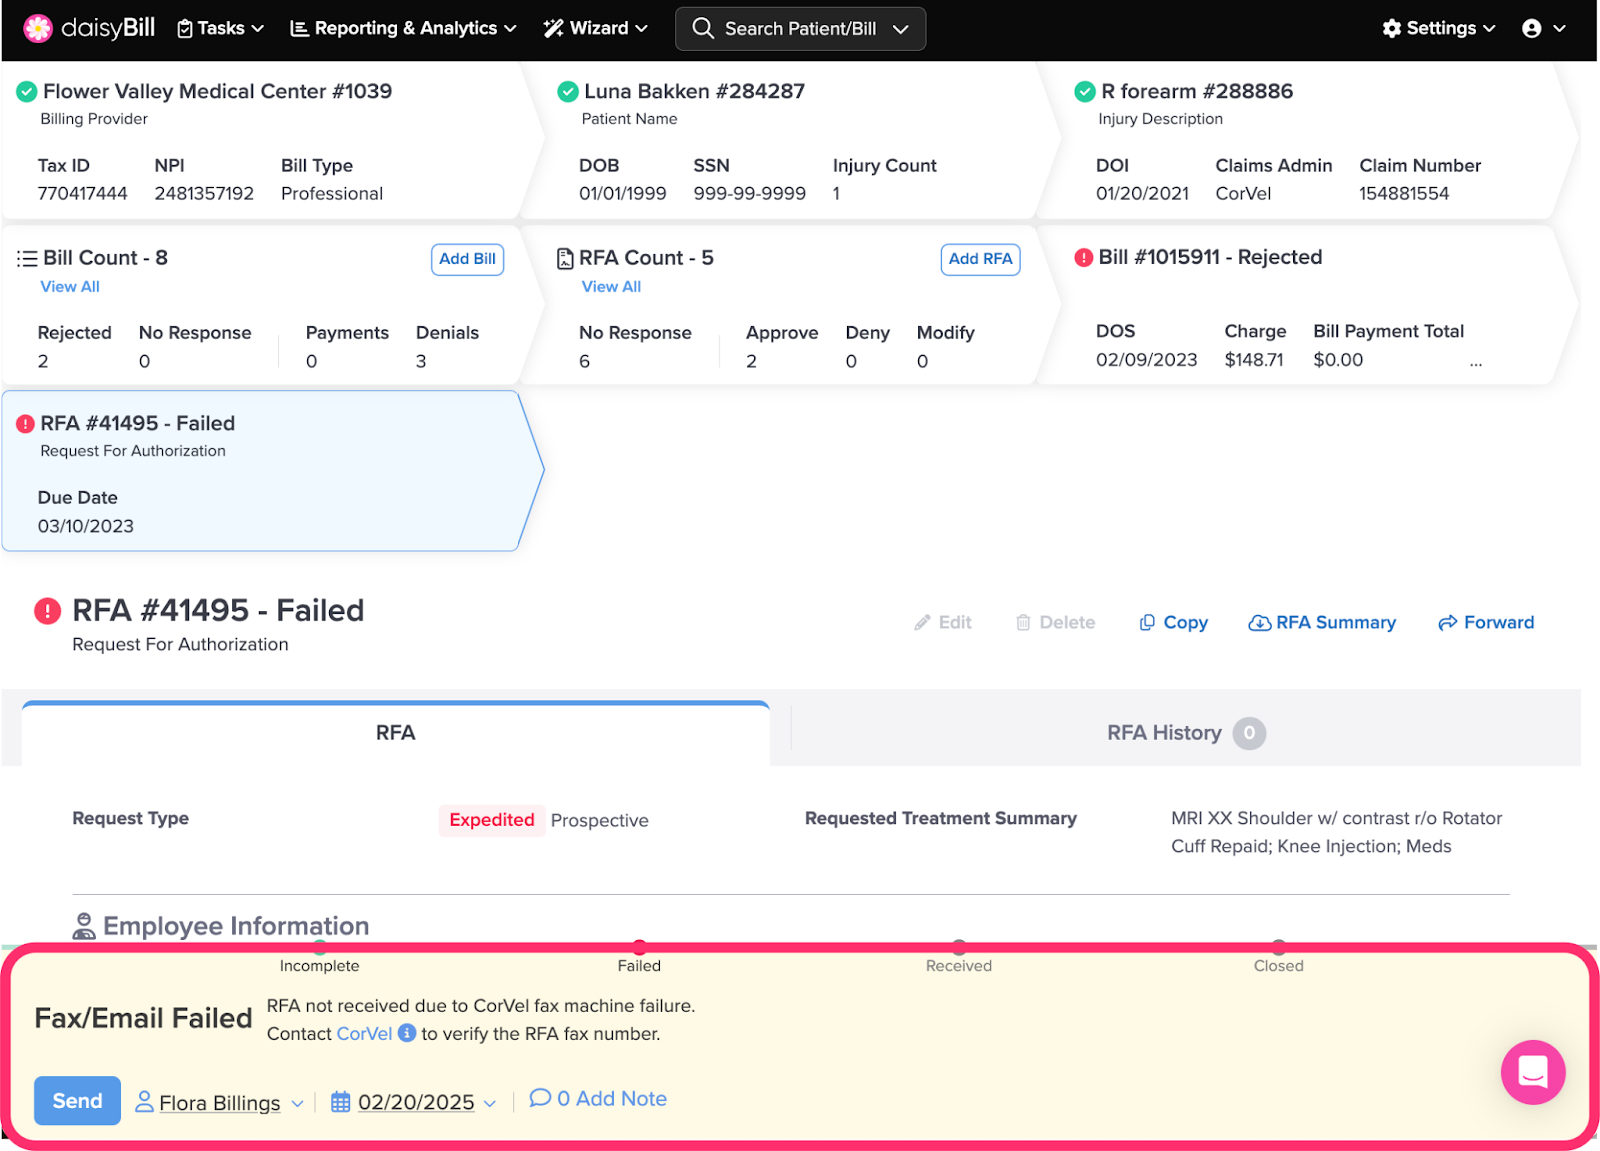Forward the RFA
1600x1151 pixels.
tap(1486, 622)
